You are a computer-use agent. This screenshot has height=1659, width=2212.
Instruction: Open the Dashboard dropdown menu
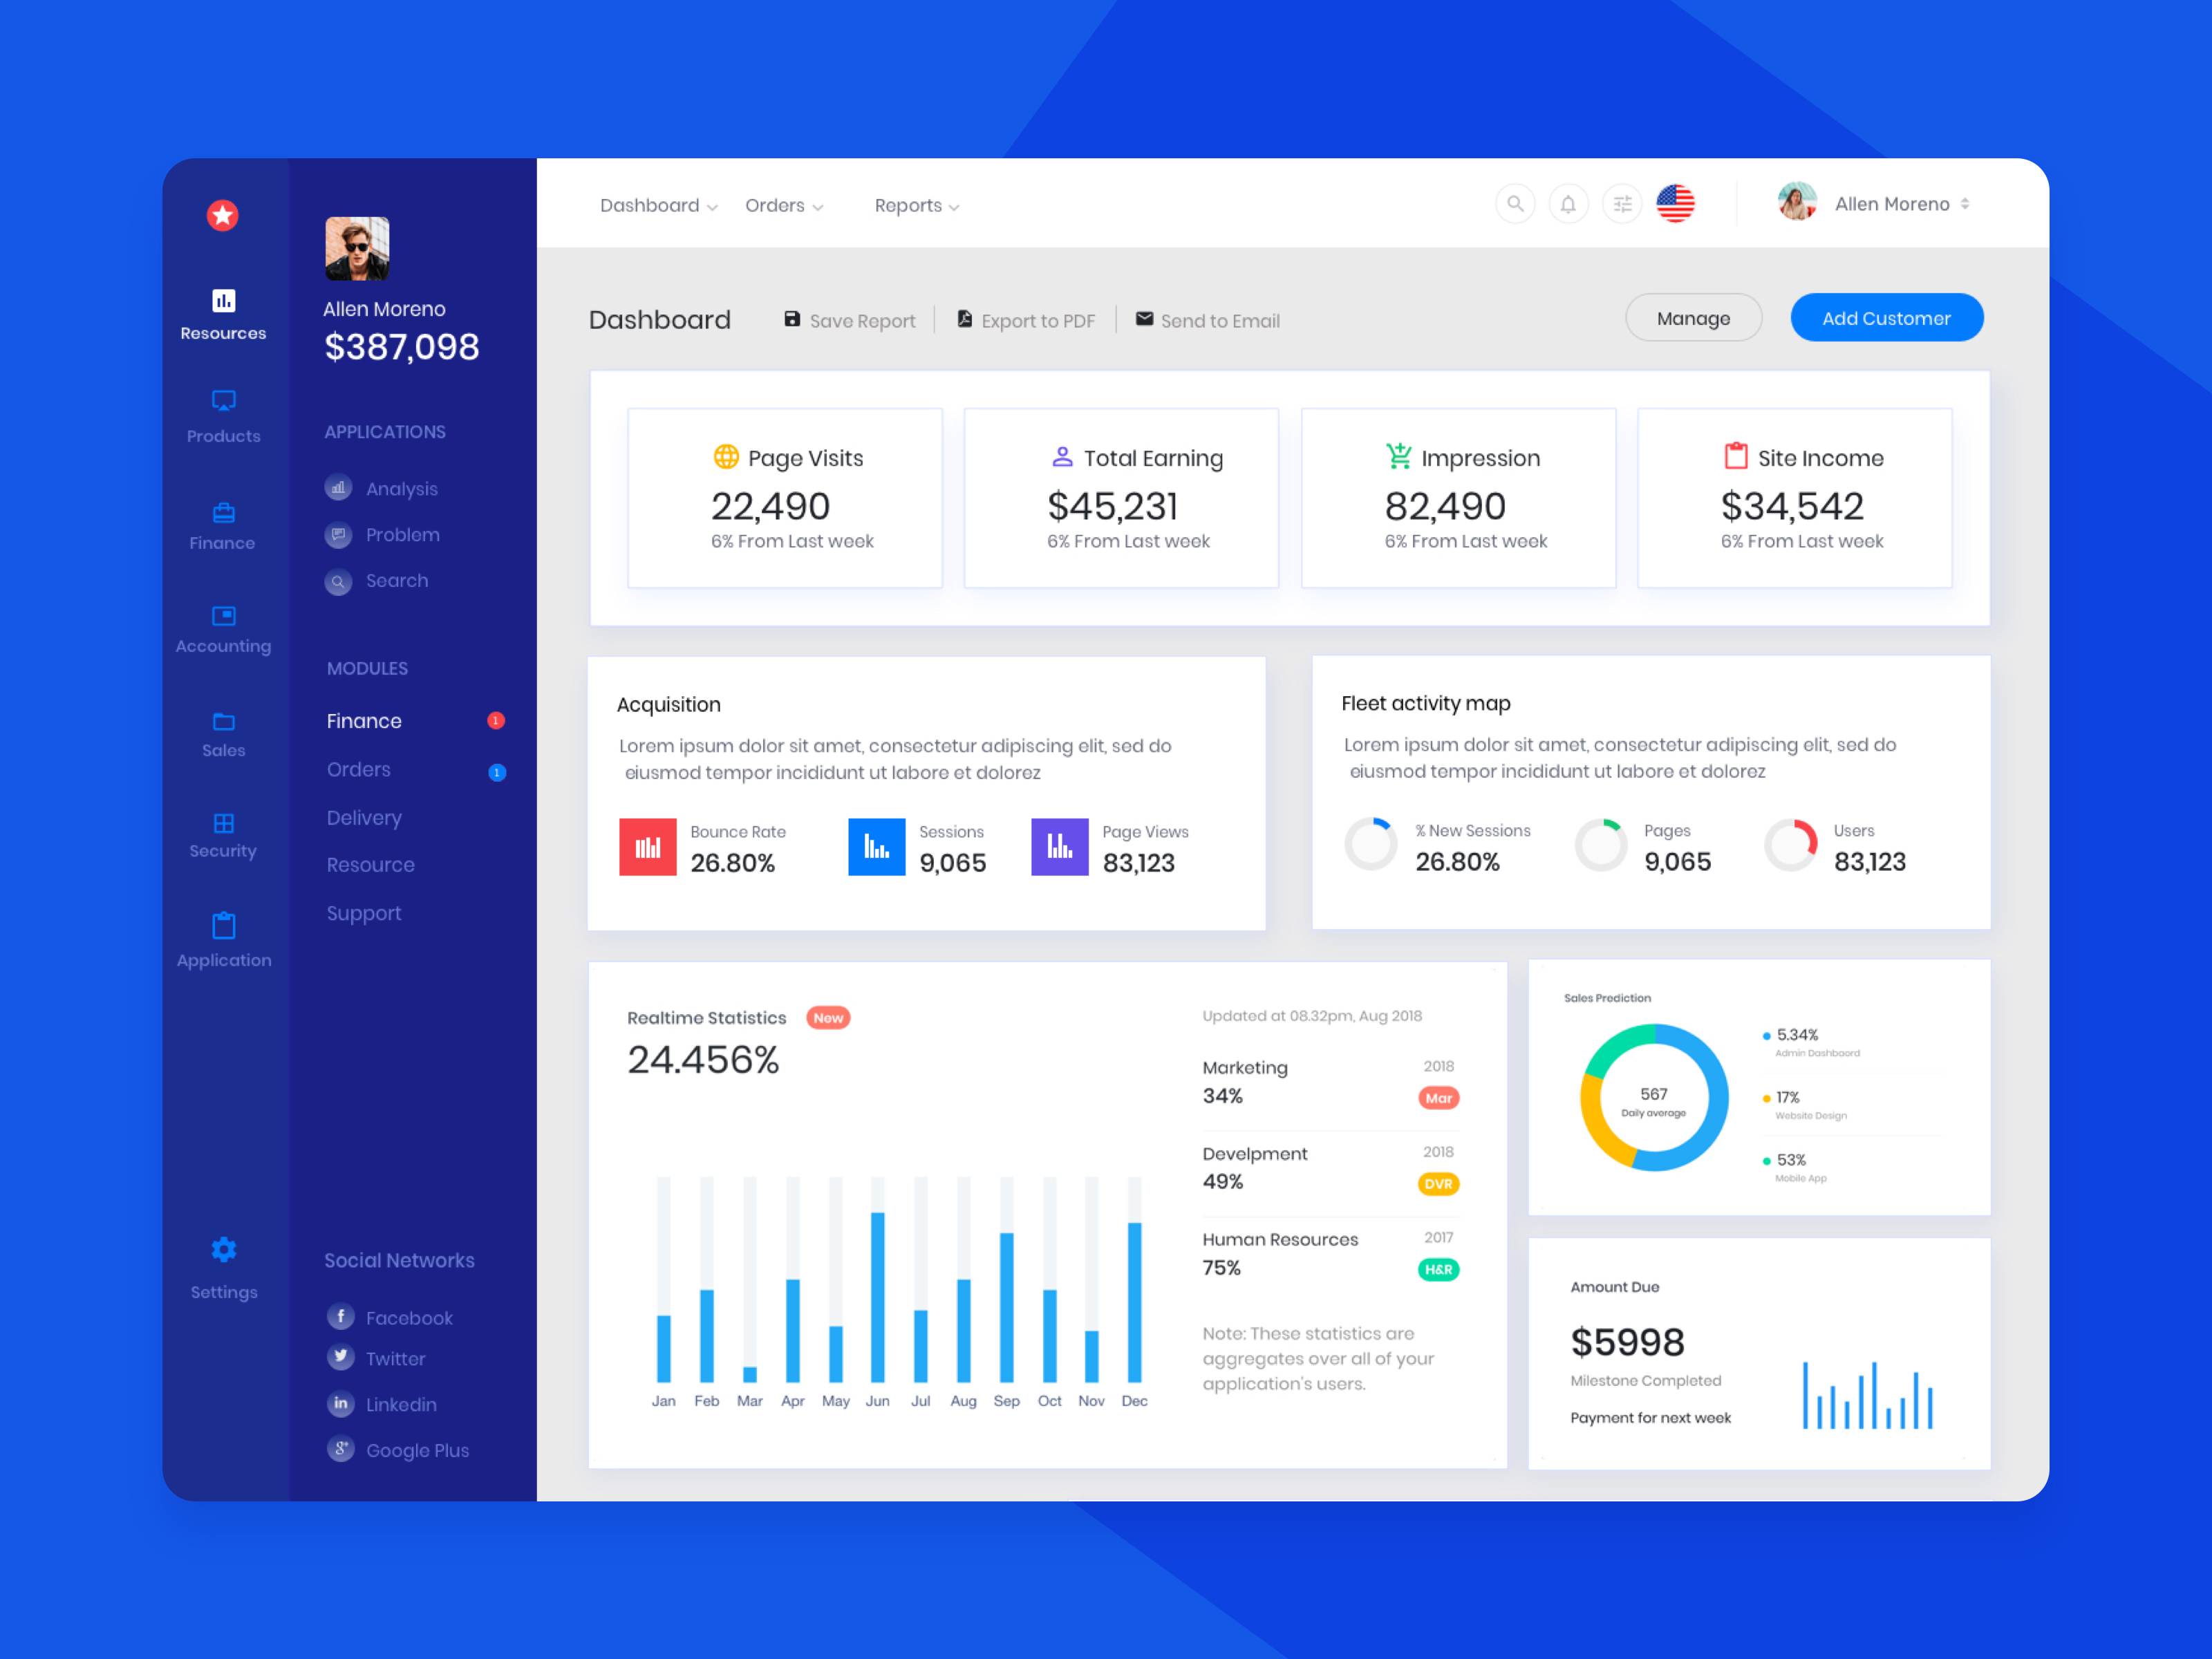(655, 205)
